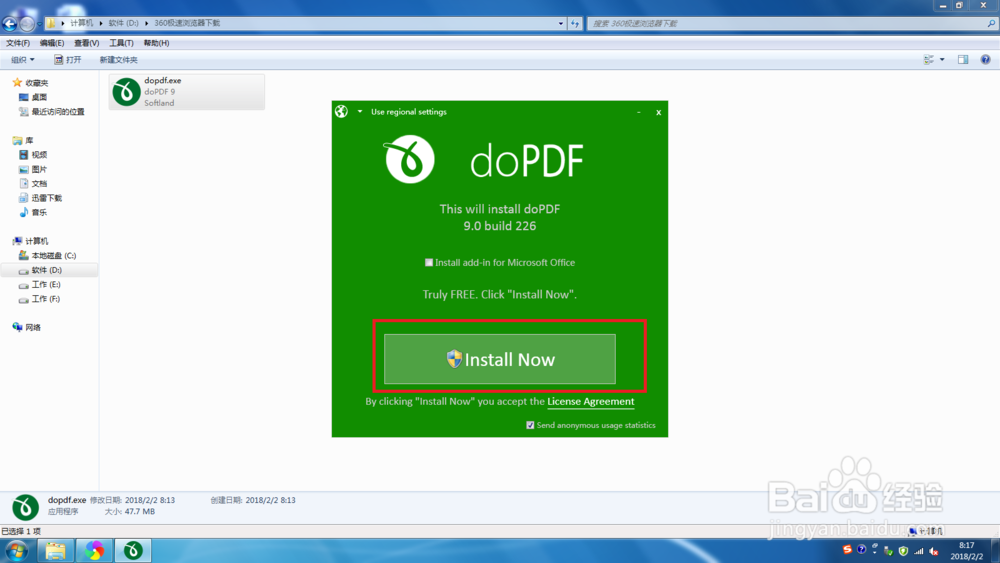Select the dopdf.exe file in Explorer

[x=186, y=92]
